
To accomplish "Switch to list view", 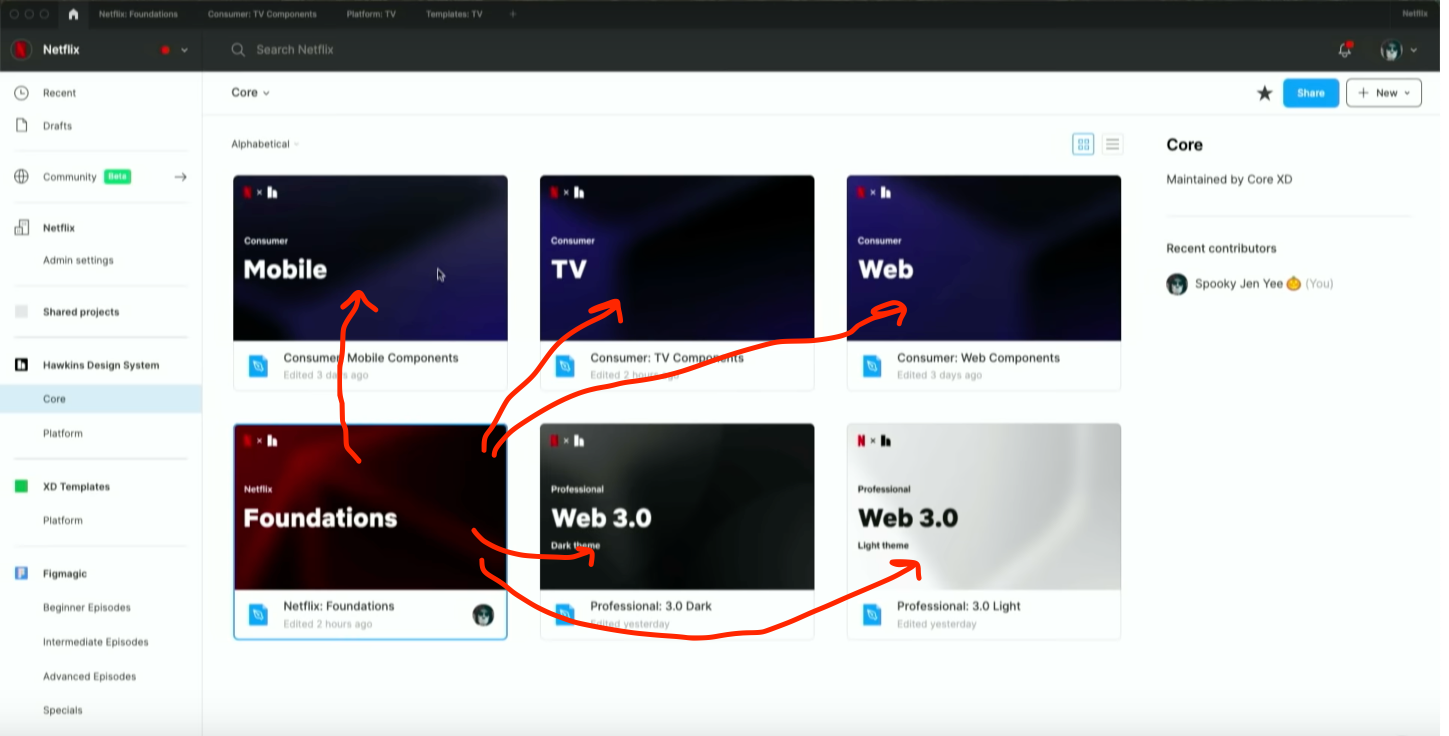I will (x=1112, y=145).
